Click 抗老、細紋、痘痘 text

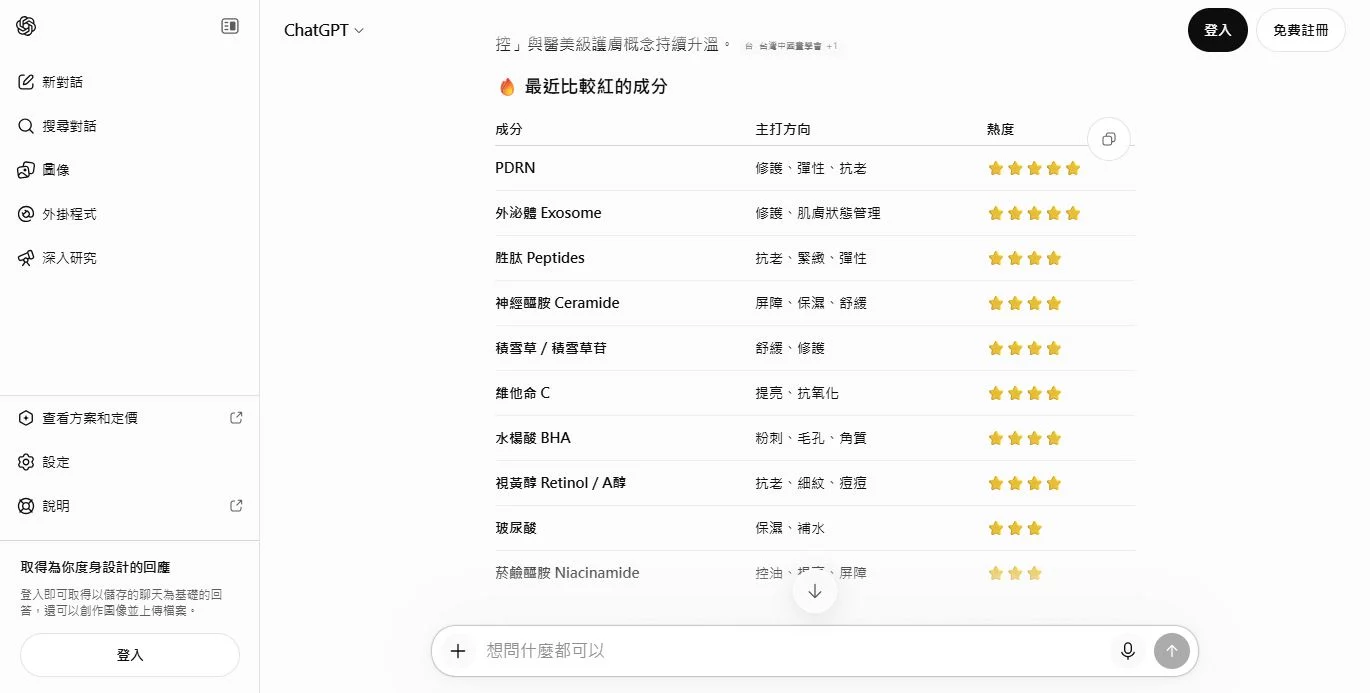tap(811, 483)
